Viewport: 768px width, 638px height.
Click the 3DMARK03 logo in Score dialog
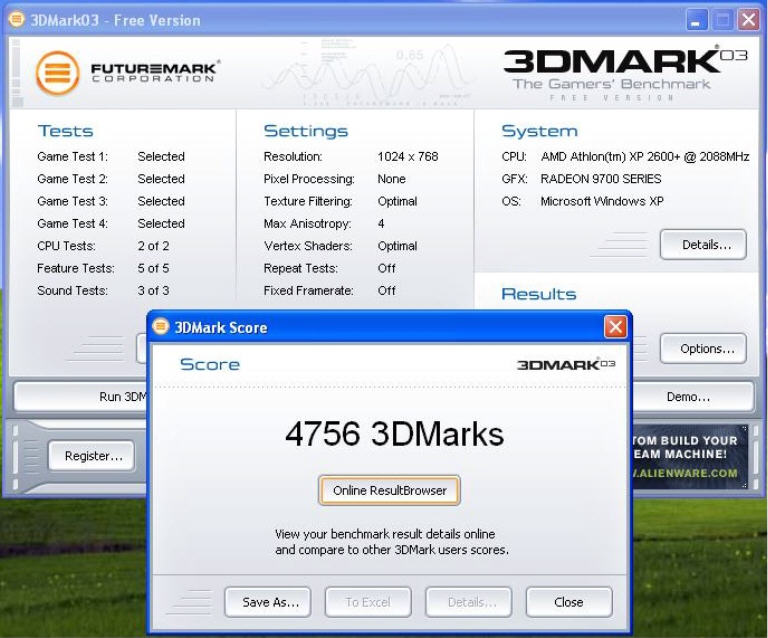[x=566, y=364]
